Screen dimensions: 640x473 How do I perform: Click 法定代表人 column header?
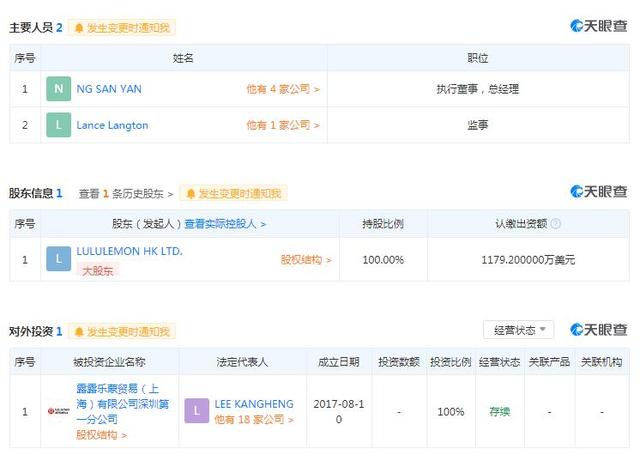point(242,362)
